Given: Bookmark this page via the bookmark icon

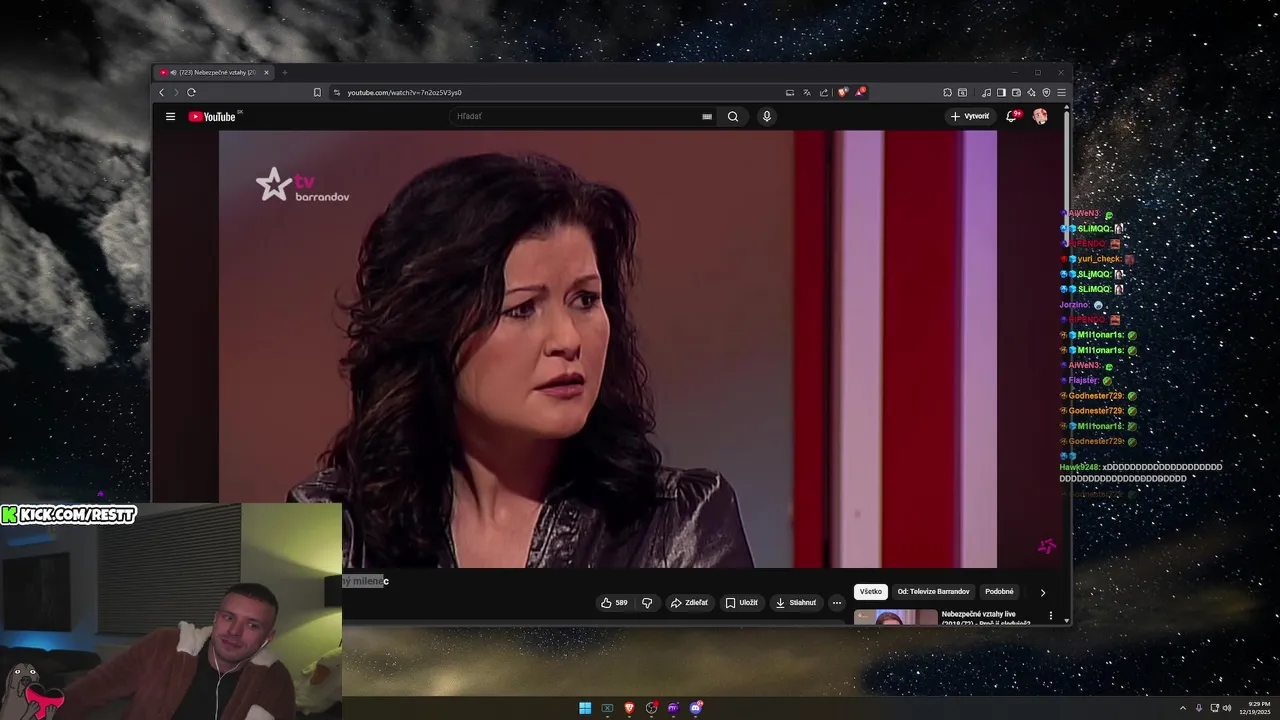Looking at the screenshot, I should pyautogui.click(x=317, y=92).
